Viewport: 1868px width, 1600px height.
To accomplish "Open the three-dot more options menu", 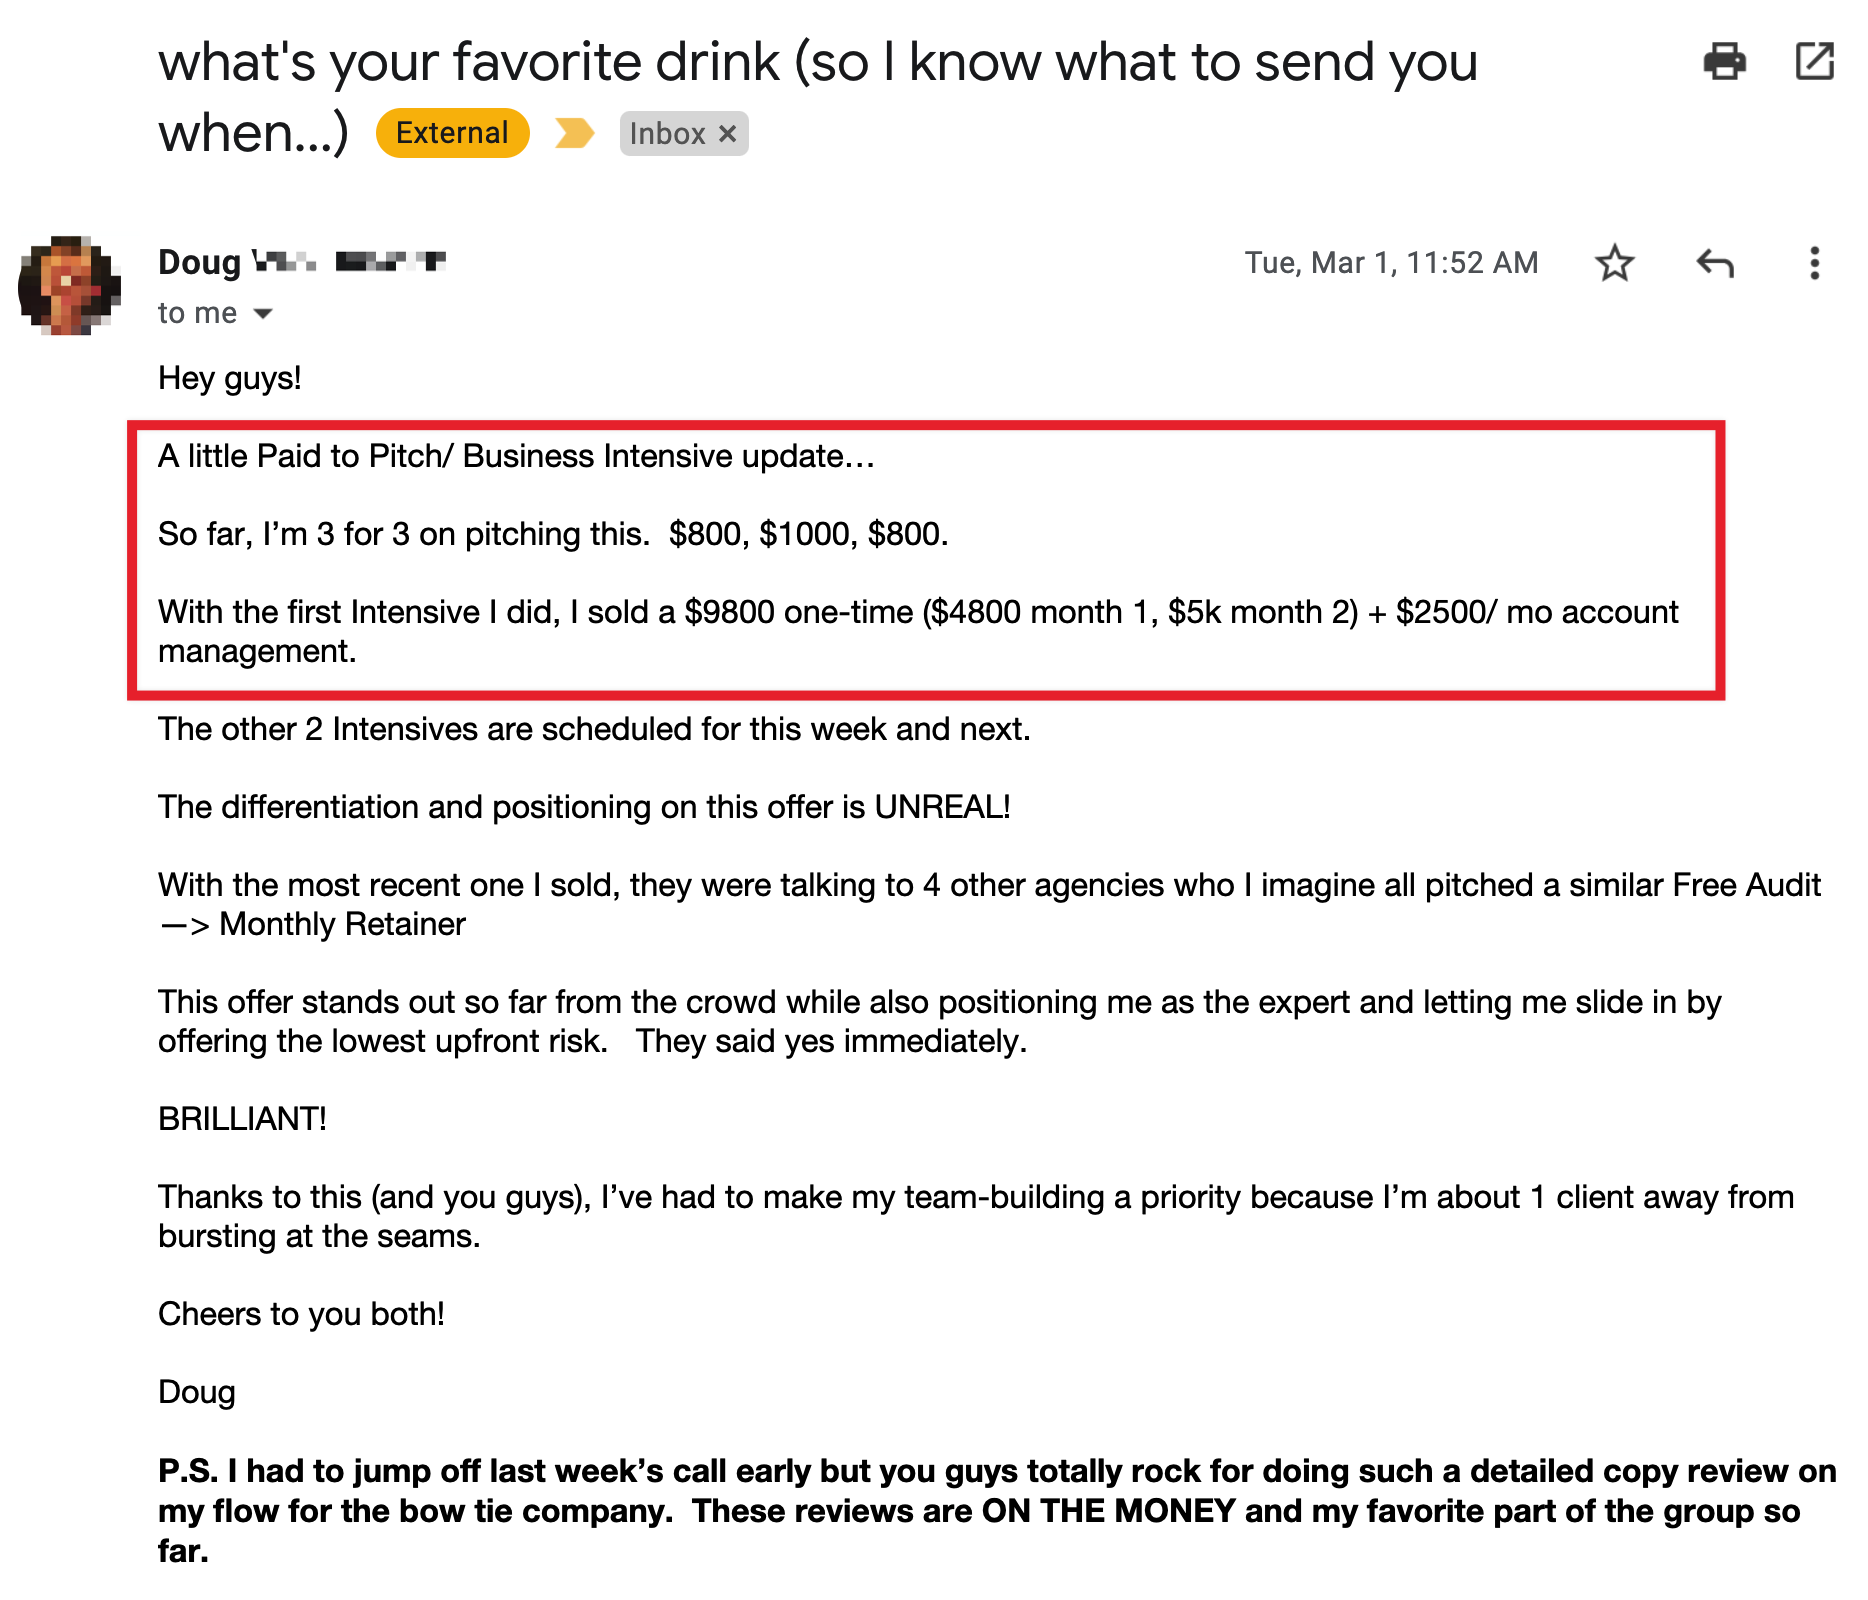I will click(1814, 263).
